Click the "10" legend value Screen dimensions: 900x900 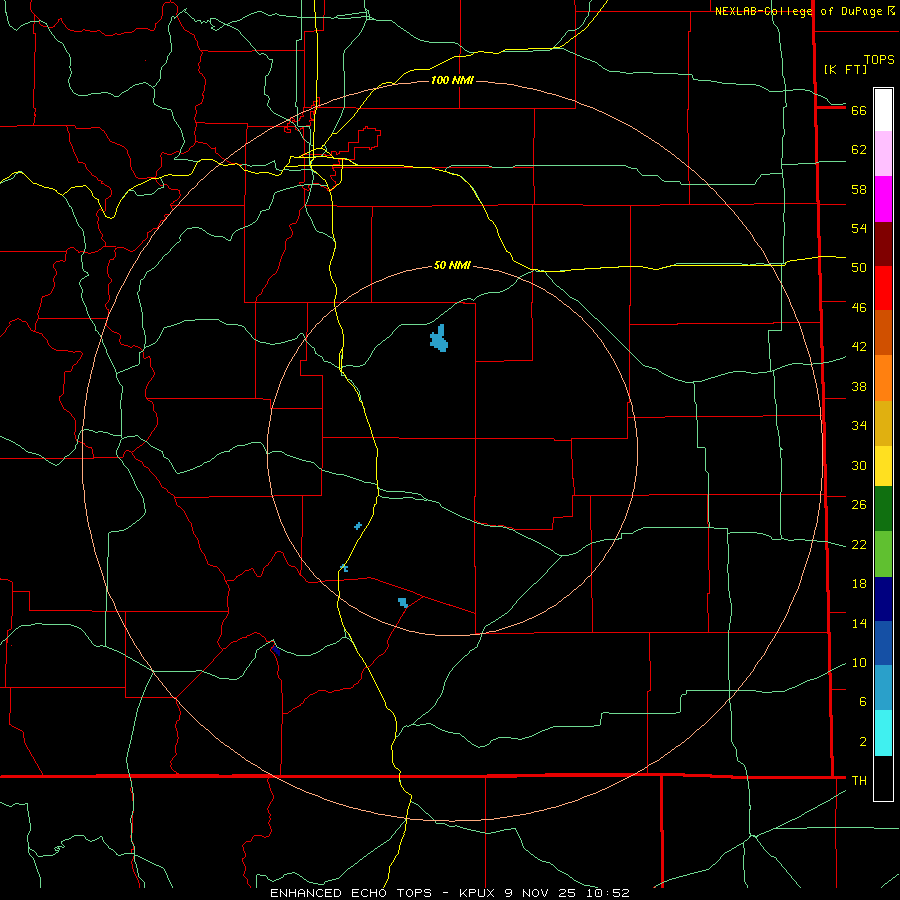859,663
